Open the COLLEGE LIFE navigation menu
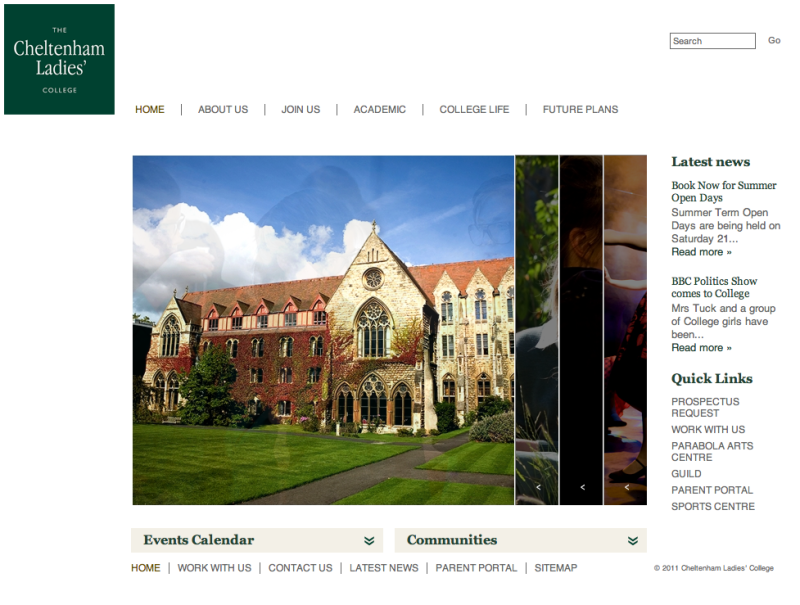Image resolution: width=800 pixels, height=605 pixels. [x=474, y=109]
